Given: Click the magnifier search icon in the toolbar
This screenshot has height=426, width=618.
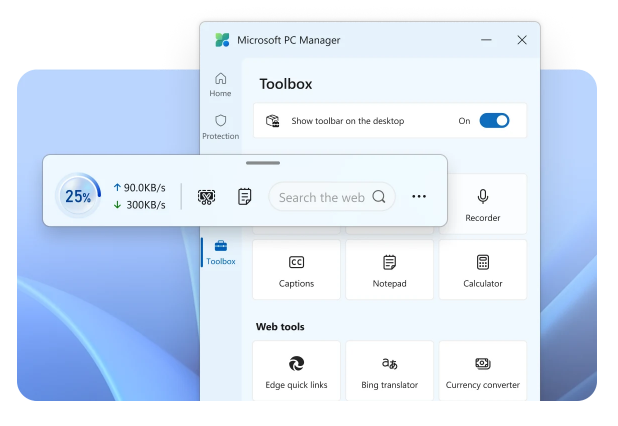Looking at the screenshot, I should click(x=379, y=196).
